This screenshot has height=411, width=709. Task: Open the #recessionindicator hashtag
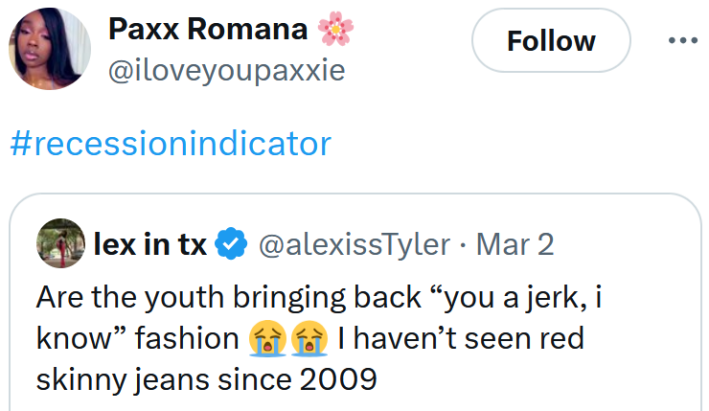tap(170, 144)
